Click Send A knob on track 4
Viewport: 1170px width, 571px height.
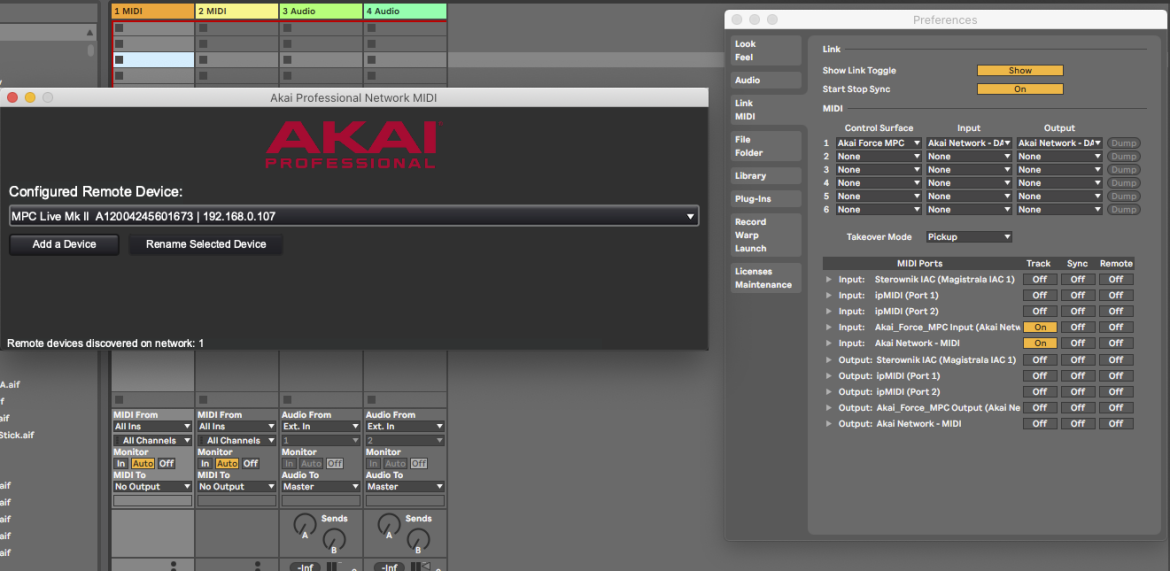point(389,524)
